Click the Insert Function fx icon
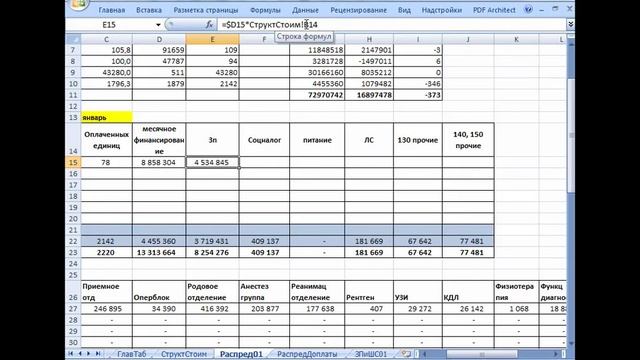The image size is (640, 360). point(209,25)
